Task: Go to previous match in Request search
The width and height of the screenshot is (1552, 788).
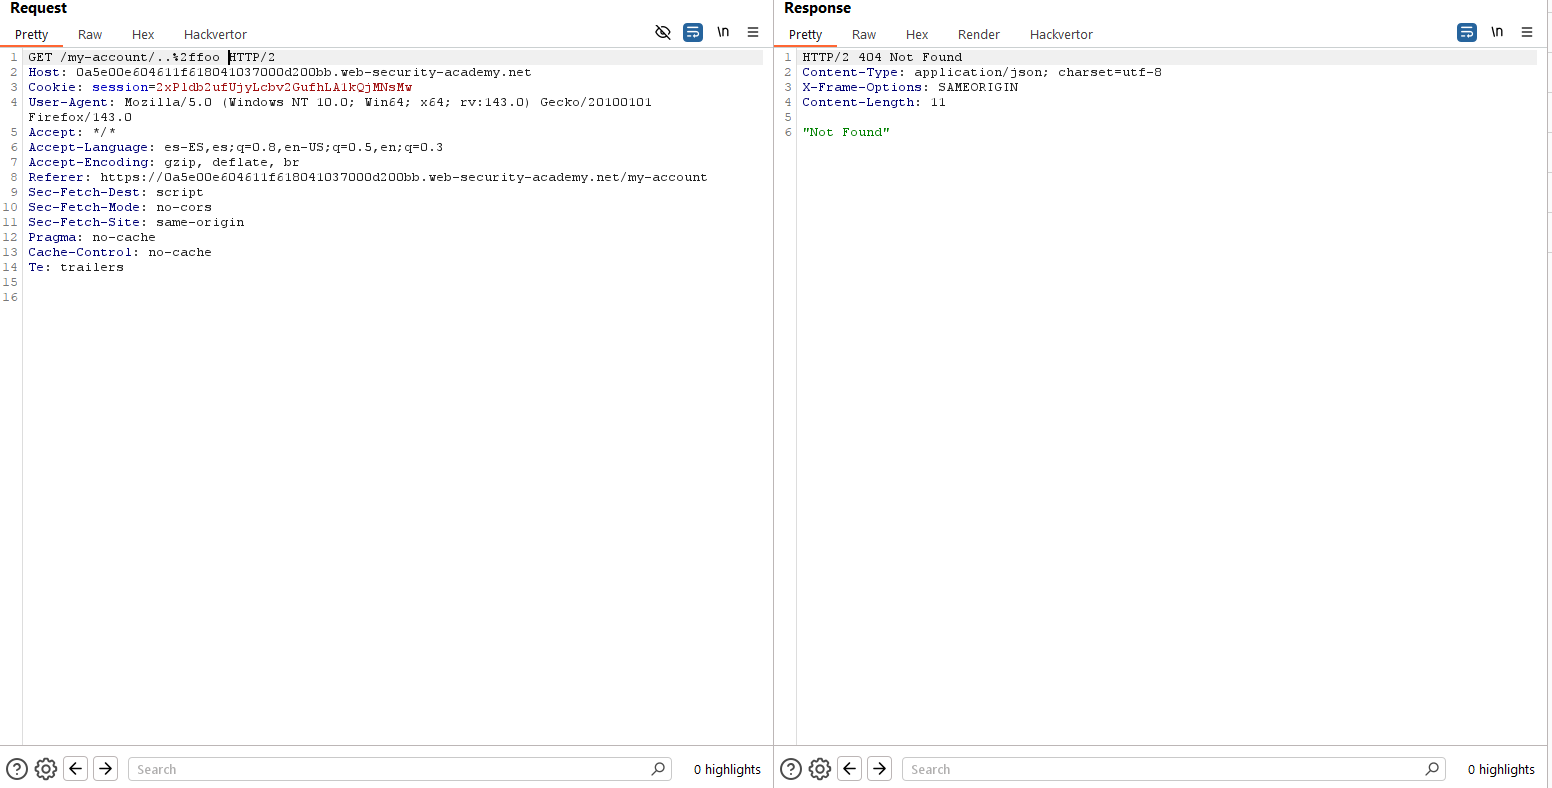Action: [76, 769]
